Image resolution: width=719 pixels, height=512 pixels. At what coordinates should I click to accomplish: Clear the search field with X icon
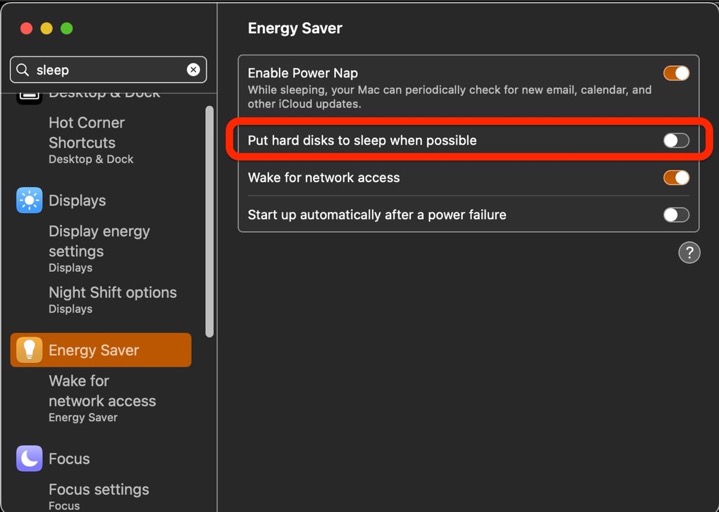pyautogui.click(x=193, y=70)
